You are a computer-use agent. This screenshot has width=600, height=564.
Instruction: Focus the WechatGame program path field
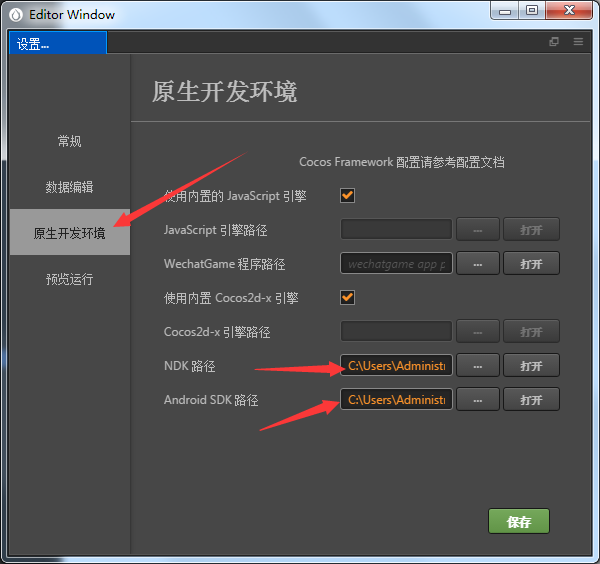(396, 263)
